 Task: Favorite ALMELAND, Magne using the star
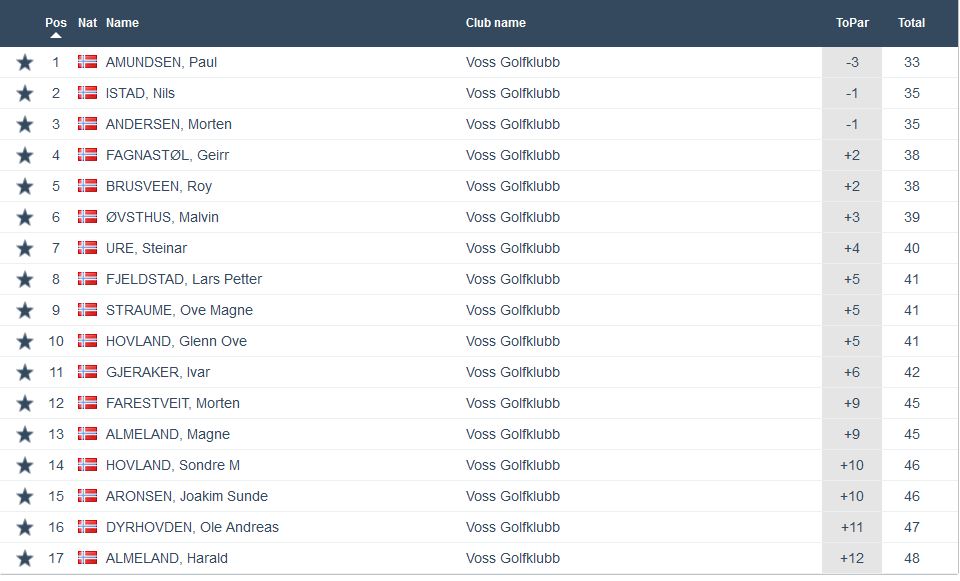[x=25, y=435]
